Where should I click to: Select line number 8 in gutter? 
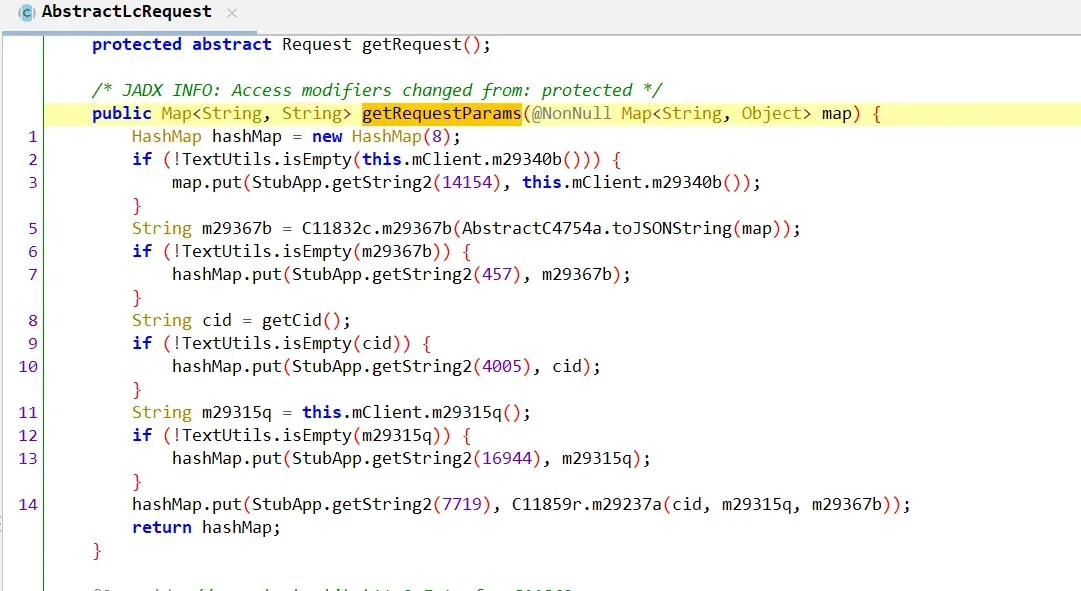click(32, 320)
